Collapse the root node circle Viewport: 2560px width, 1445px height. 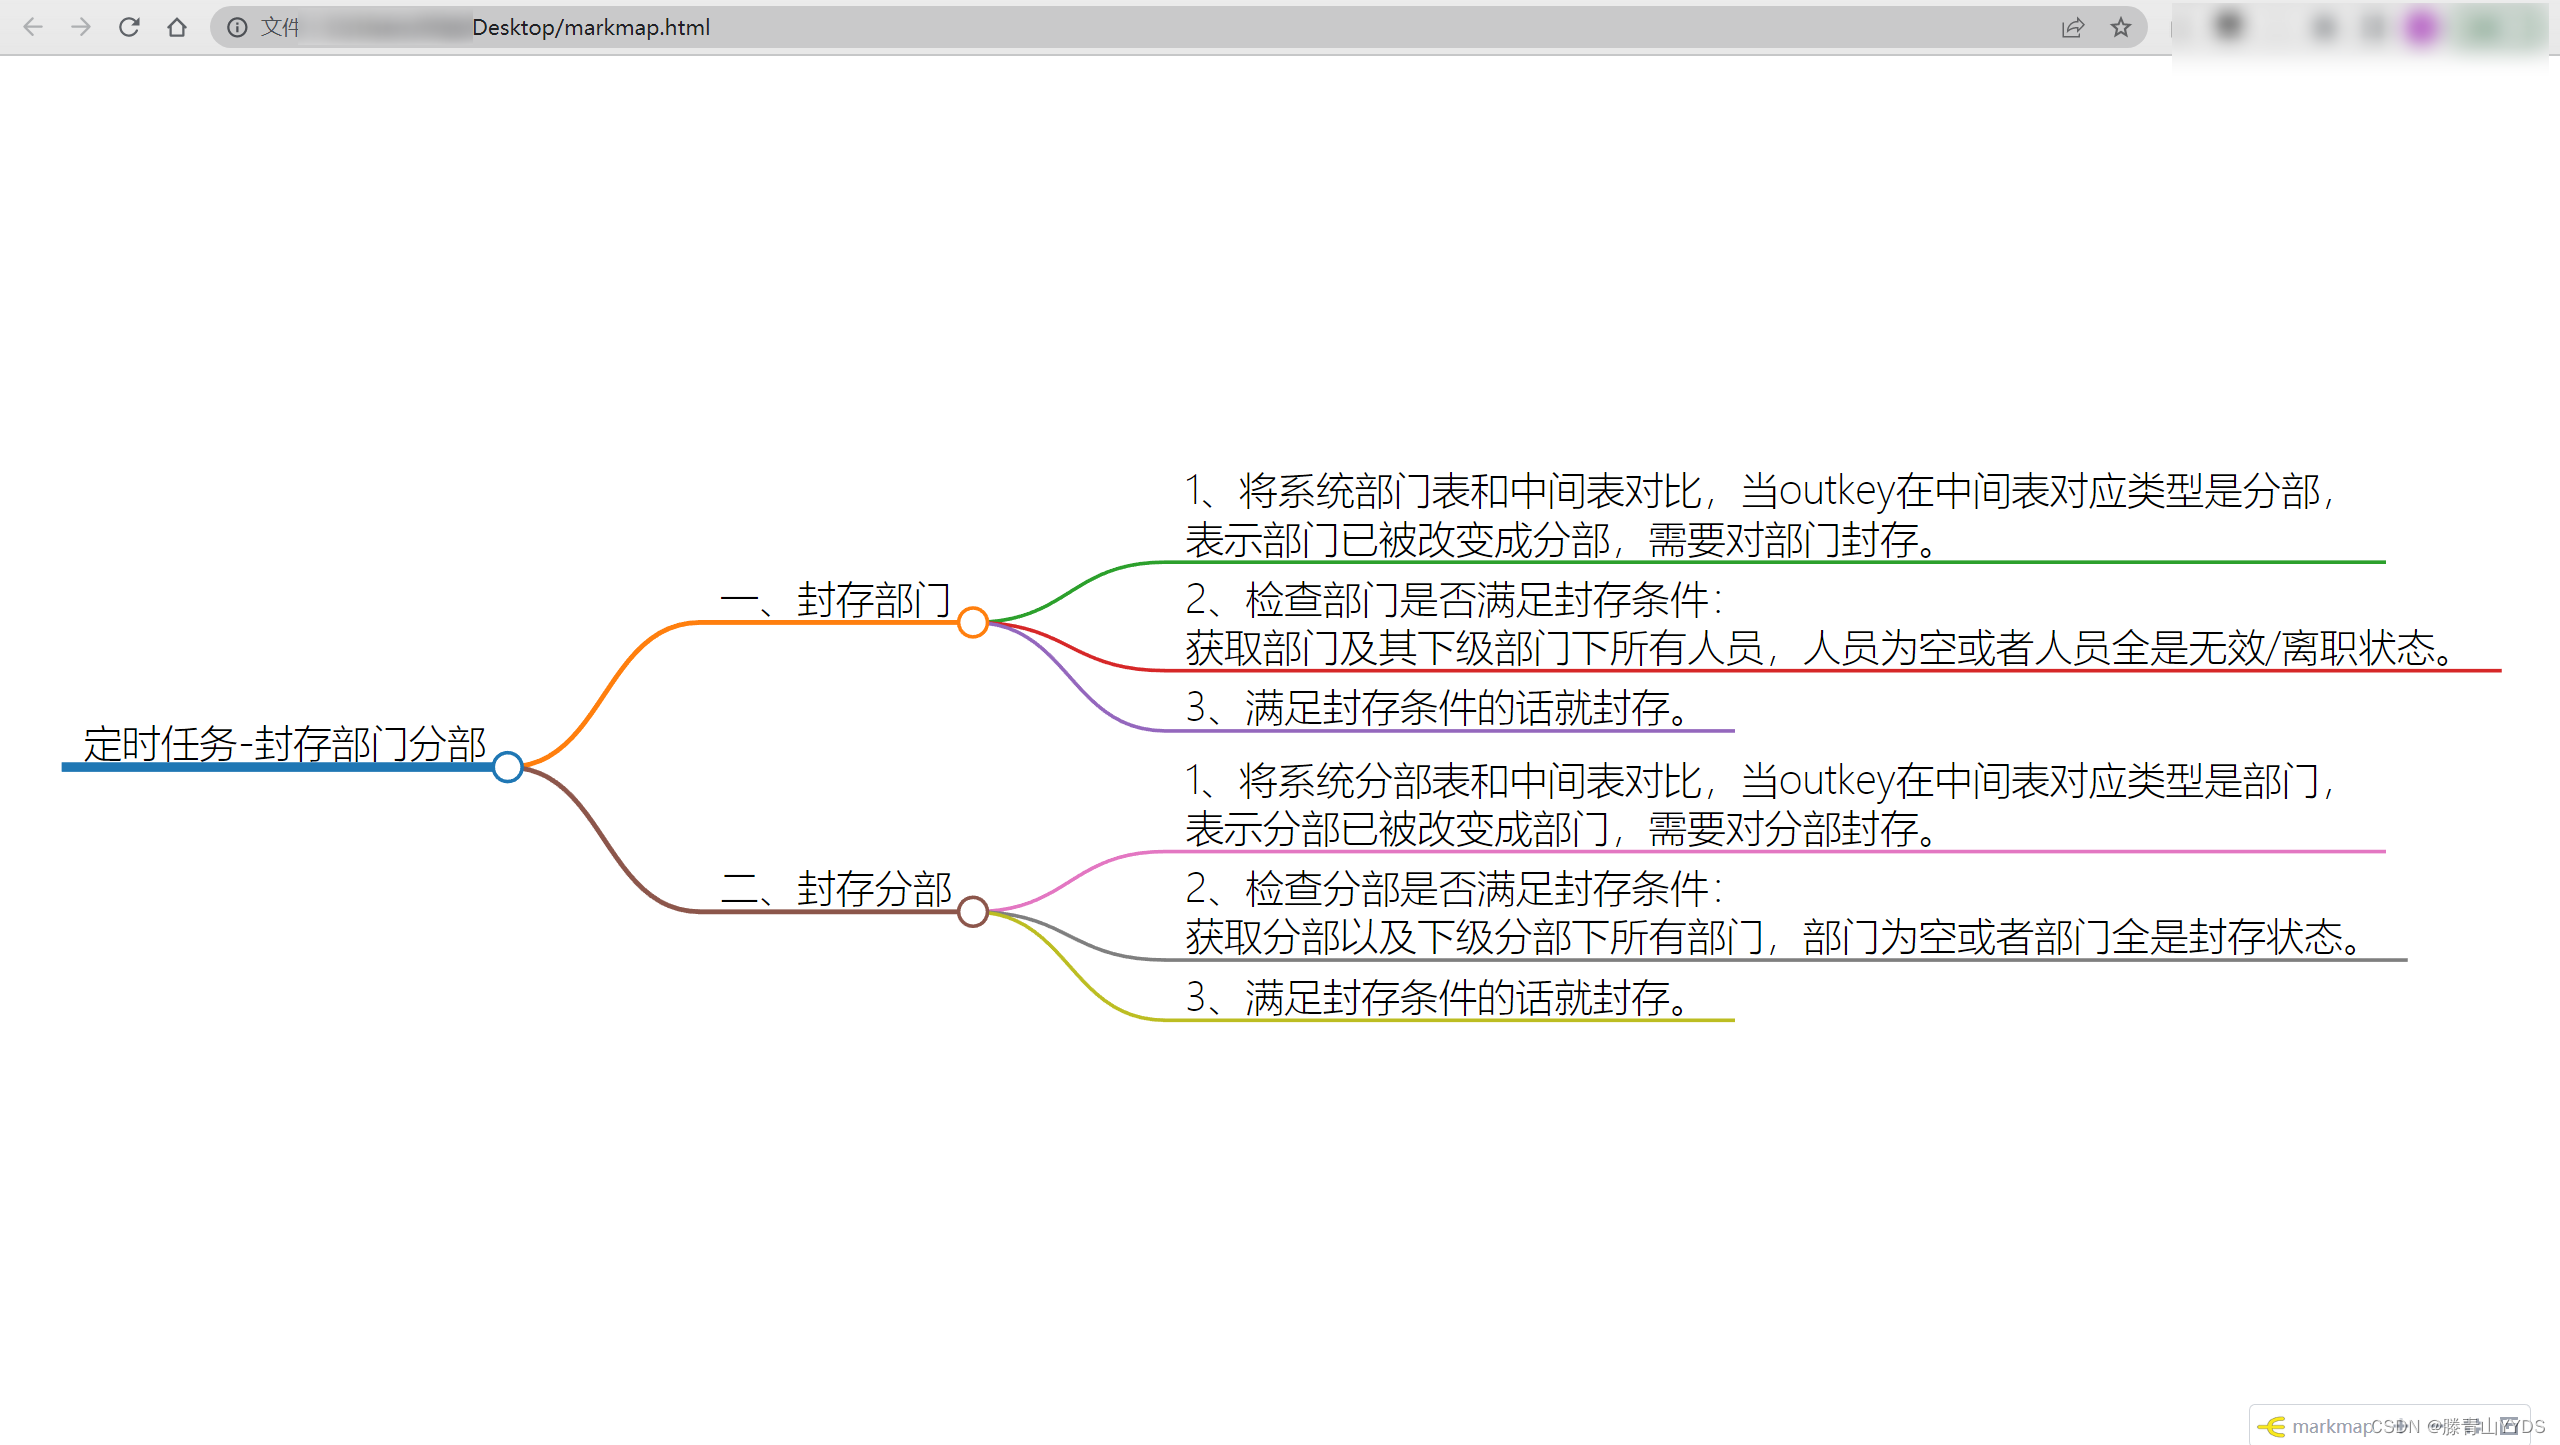coord(508,767)
